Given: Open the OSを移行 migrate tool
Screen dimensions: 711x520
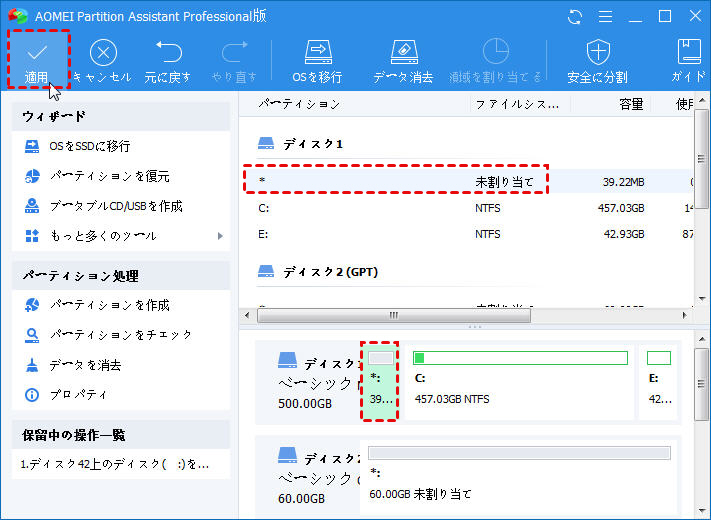Looking at the screenshot, I should (x=317, y=52).
